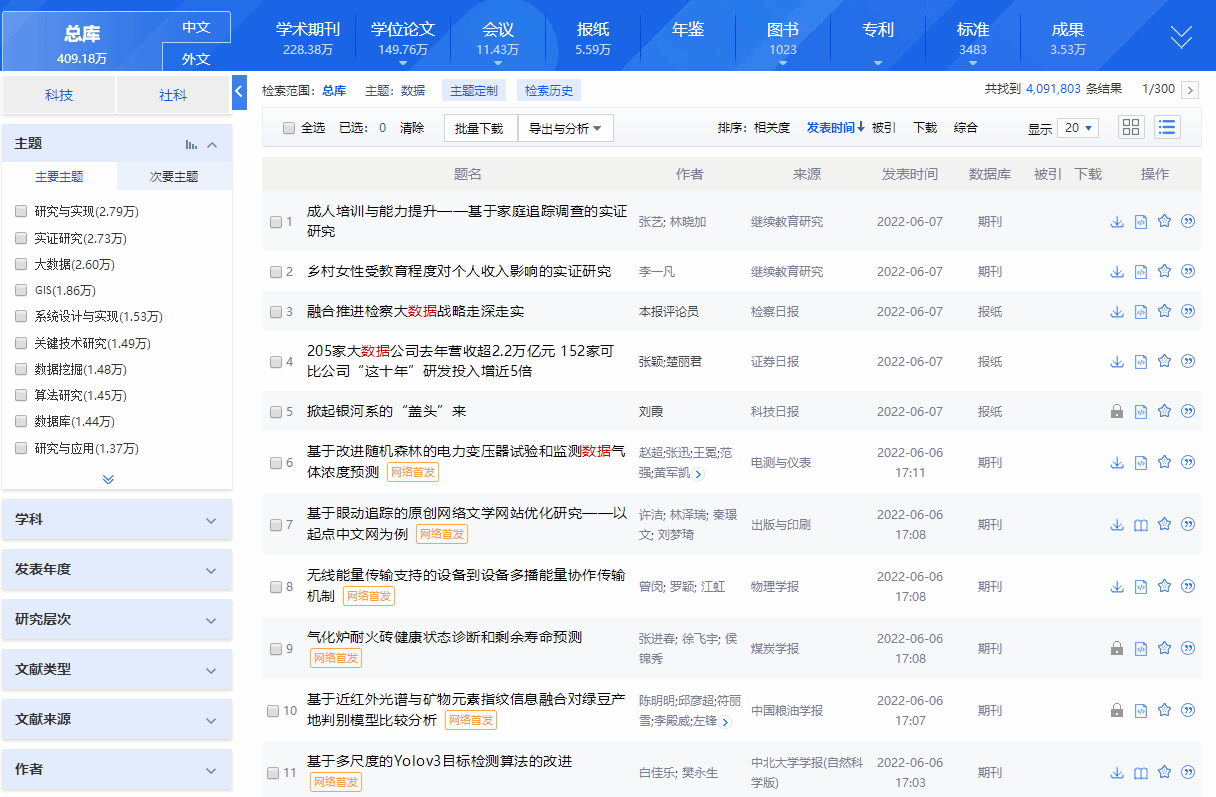This screenshot has width=1216, height=797.
Task: Open book reading icon for result 7
Action: (1141, 524)
